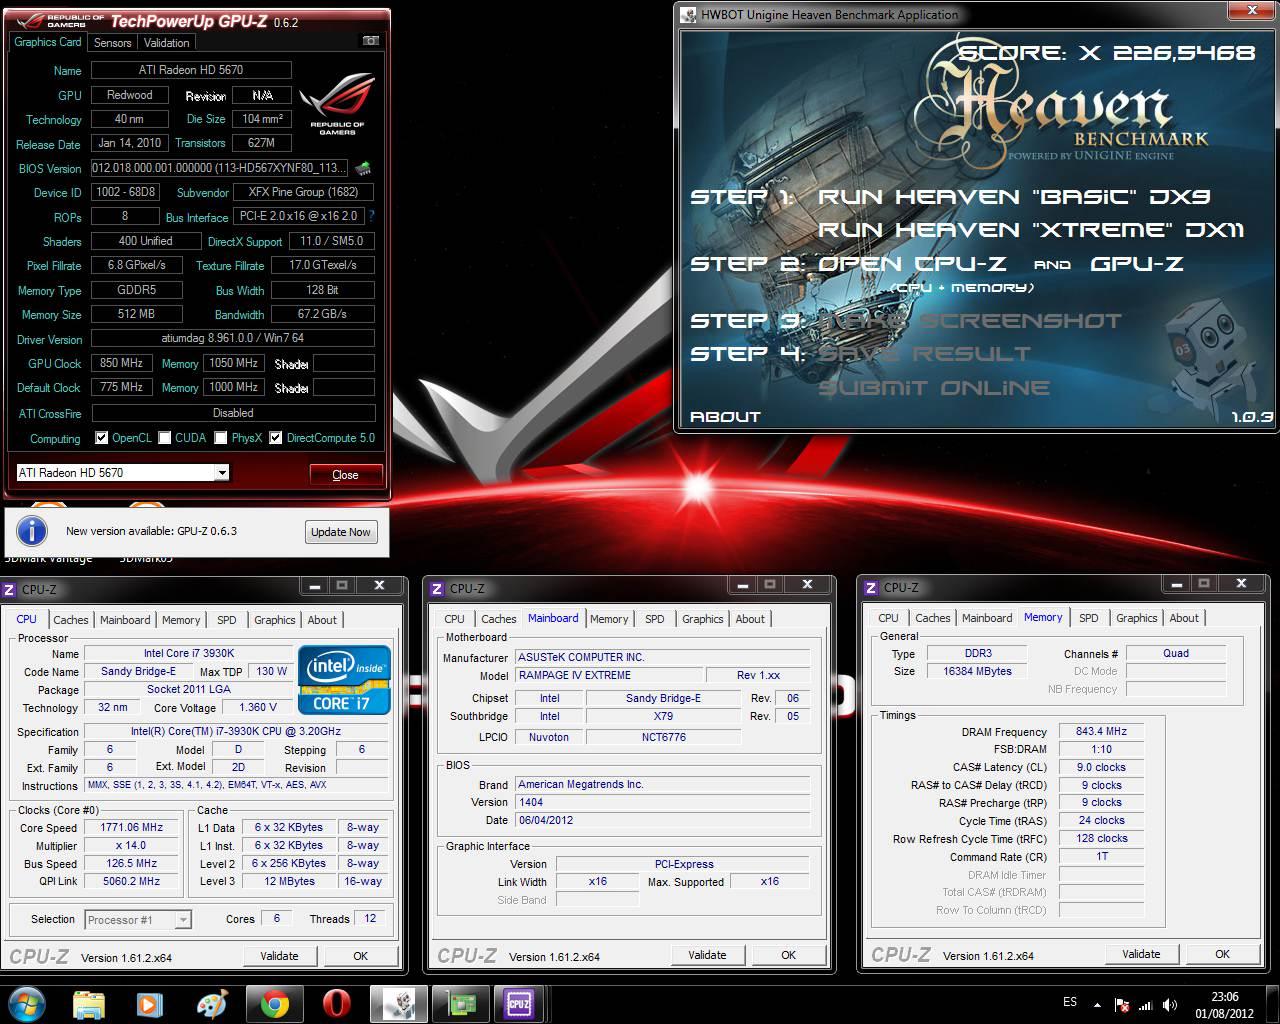
Task: Click the BIOS Version field in GPU-Z
Action: pos(220,168)
